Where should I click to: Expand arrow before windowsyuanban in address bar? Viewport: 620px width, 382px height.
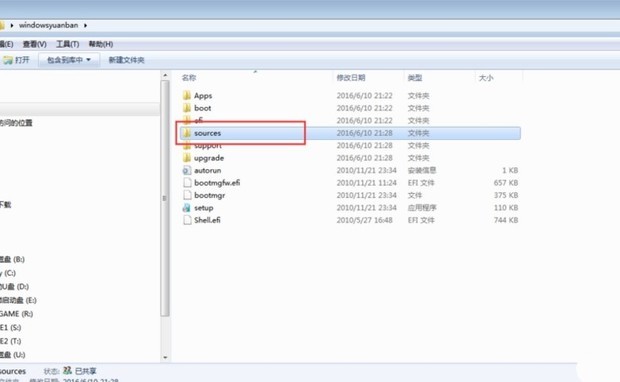point(12,25)
